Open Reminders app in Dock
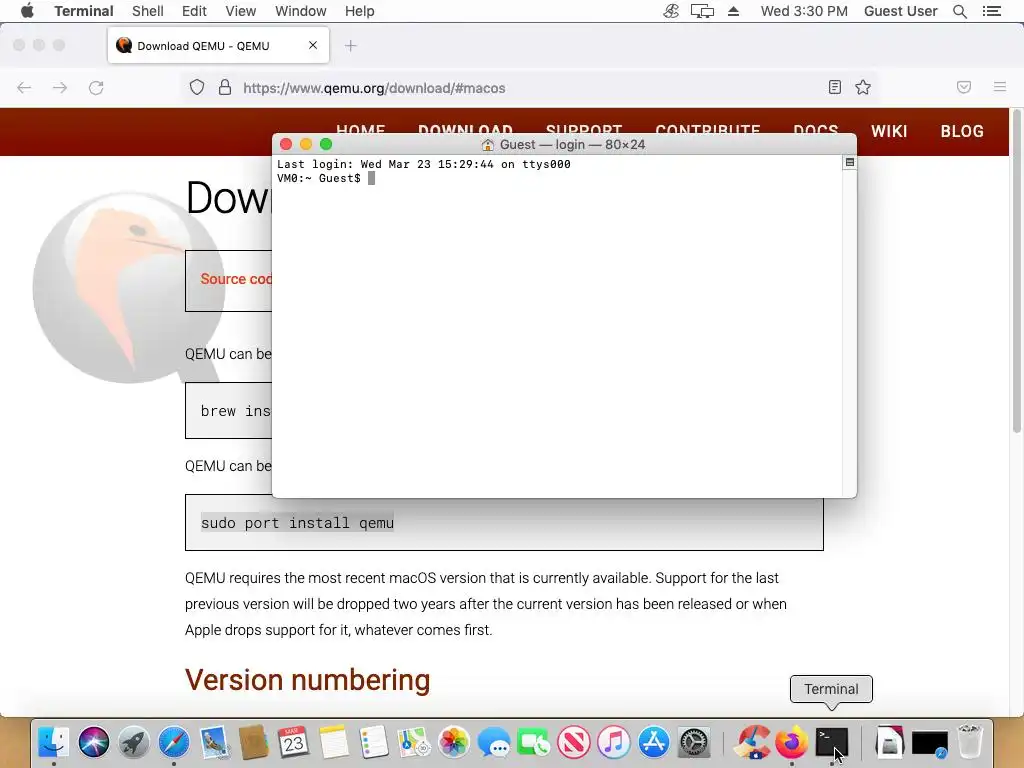Screen dimensions: 1024x768 [x=374, y=743]
